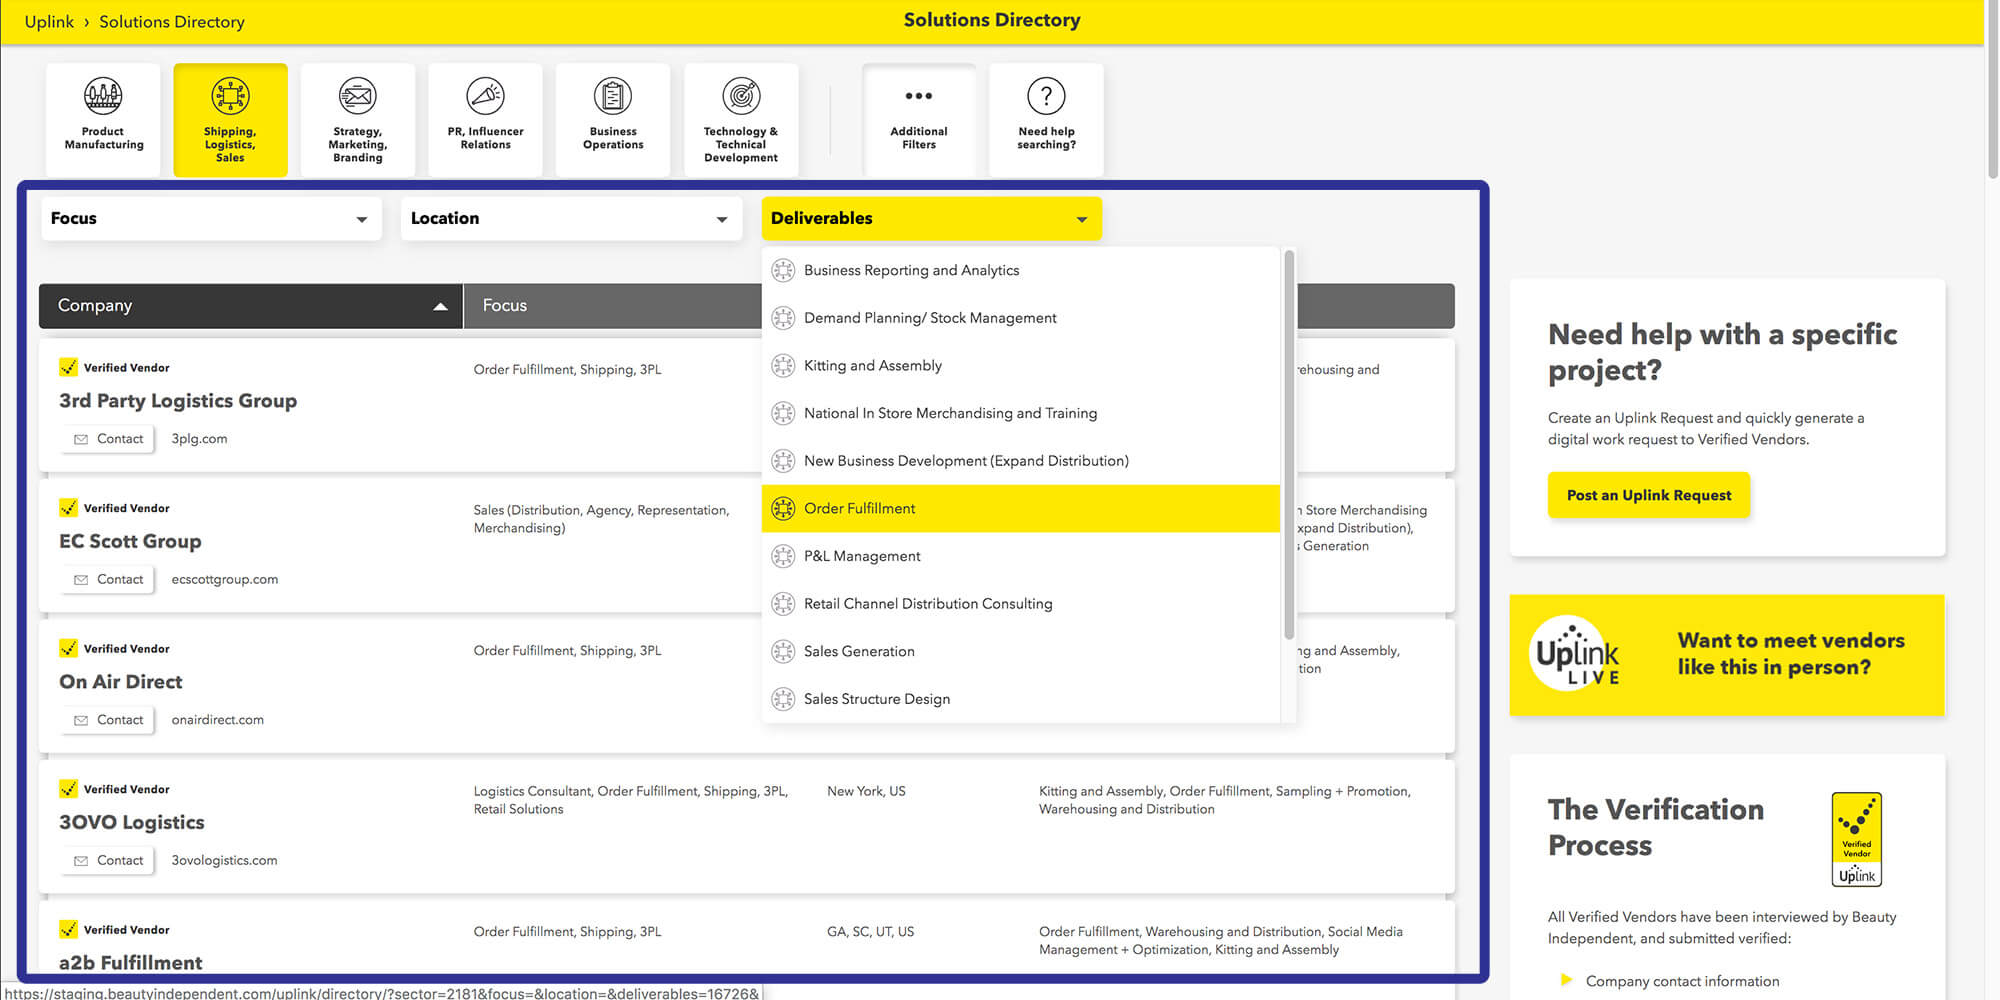Image resolution: width=2000 pixels, height=1000 pixels.
Task: Select Technology & Technical Development category icon
Action: 741,96
